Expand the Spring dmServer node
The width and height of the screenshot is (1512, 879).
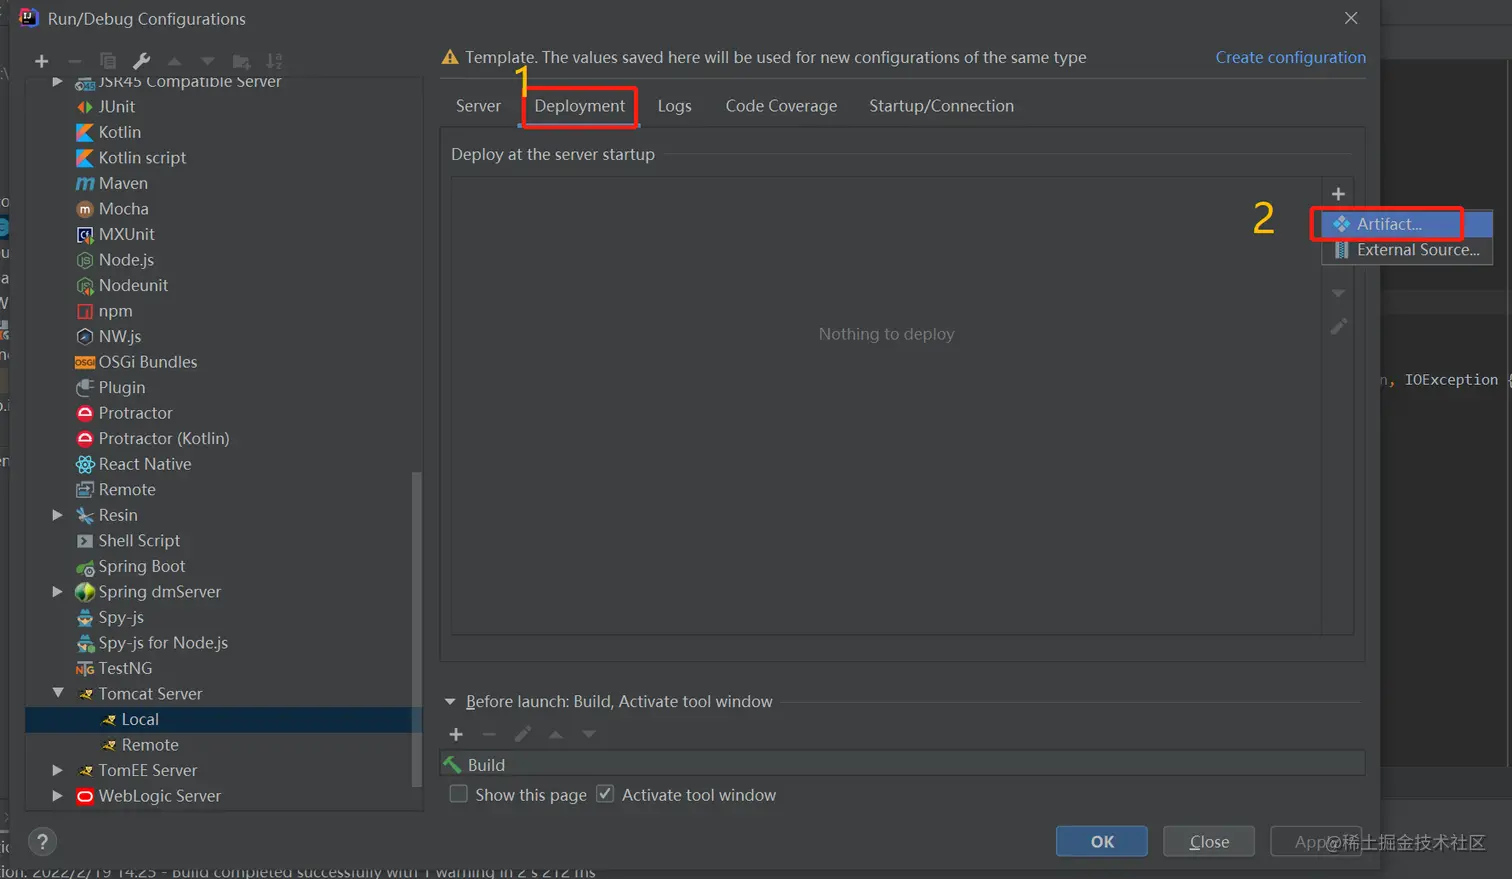pos(57,591)
